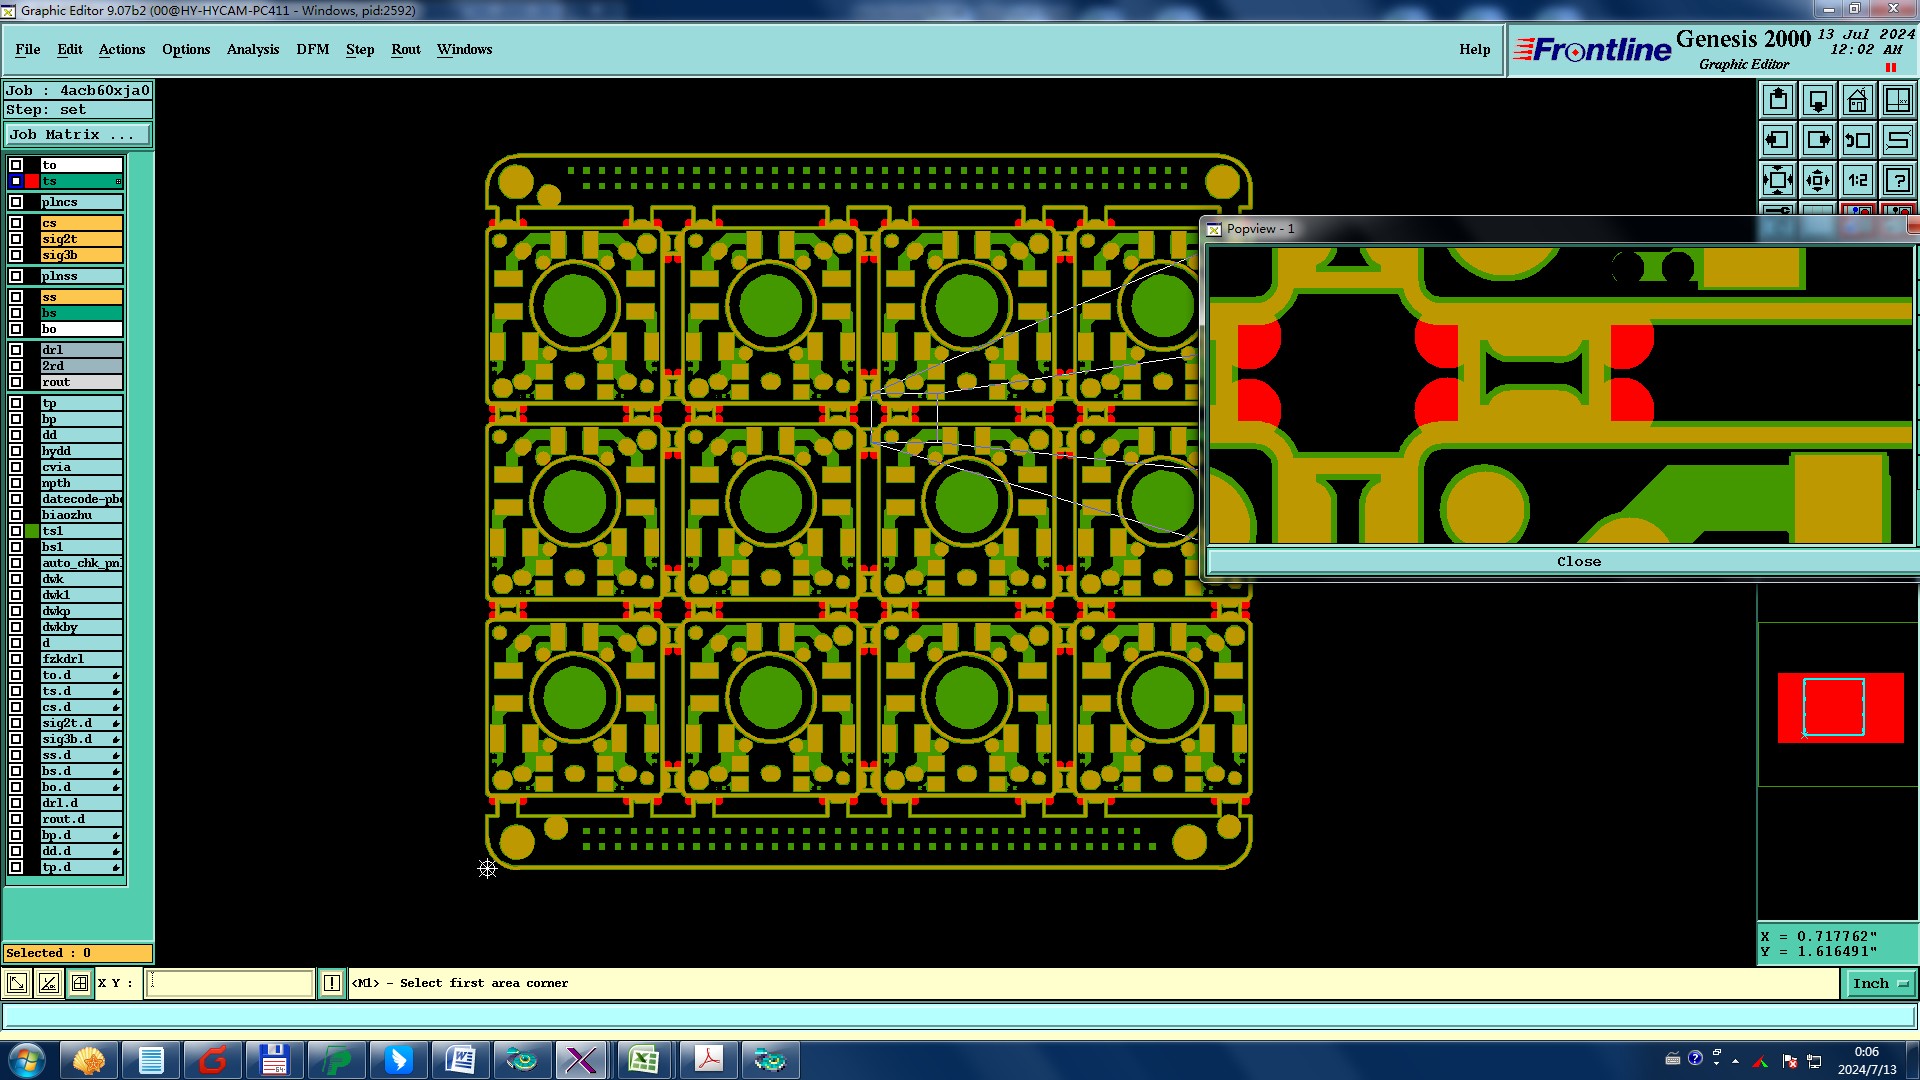
Task: Click the pan up arrow icon
Action: click(1778, 100)
